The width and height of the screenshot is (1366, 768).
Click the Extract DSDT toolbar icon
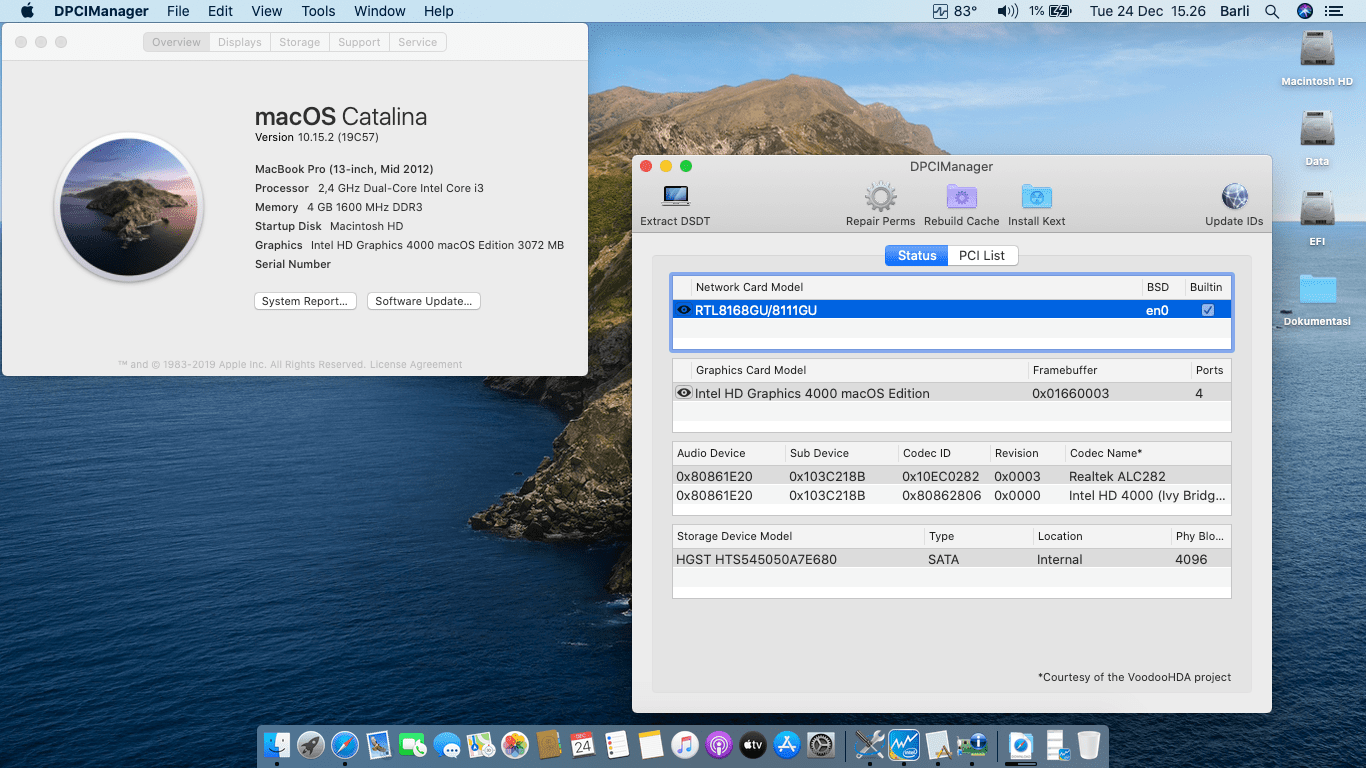pyautogui.click(x=674, y=197)
